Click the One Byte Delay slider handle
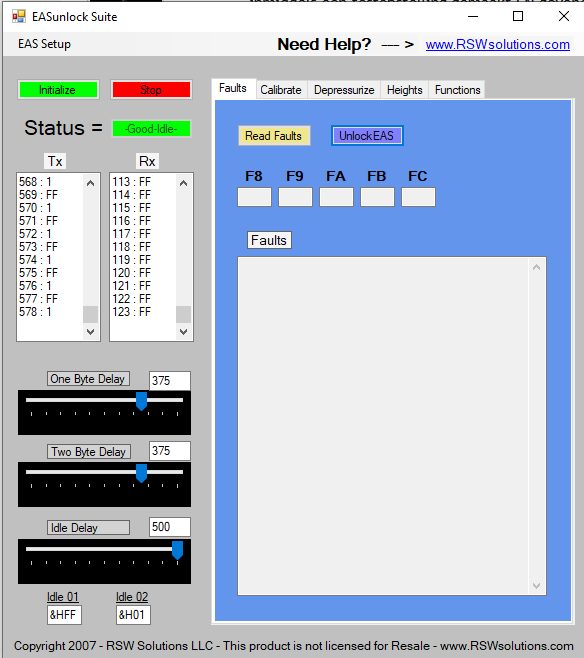The image size is (584, 658). pos(141,401)
